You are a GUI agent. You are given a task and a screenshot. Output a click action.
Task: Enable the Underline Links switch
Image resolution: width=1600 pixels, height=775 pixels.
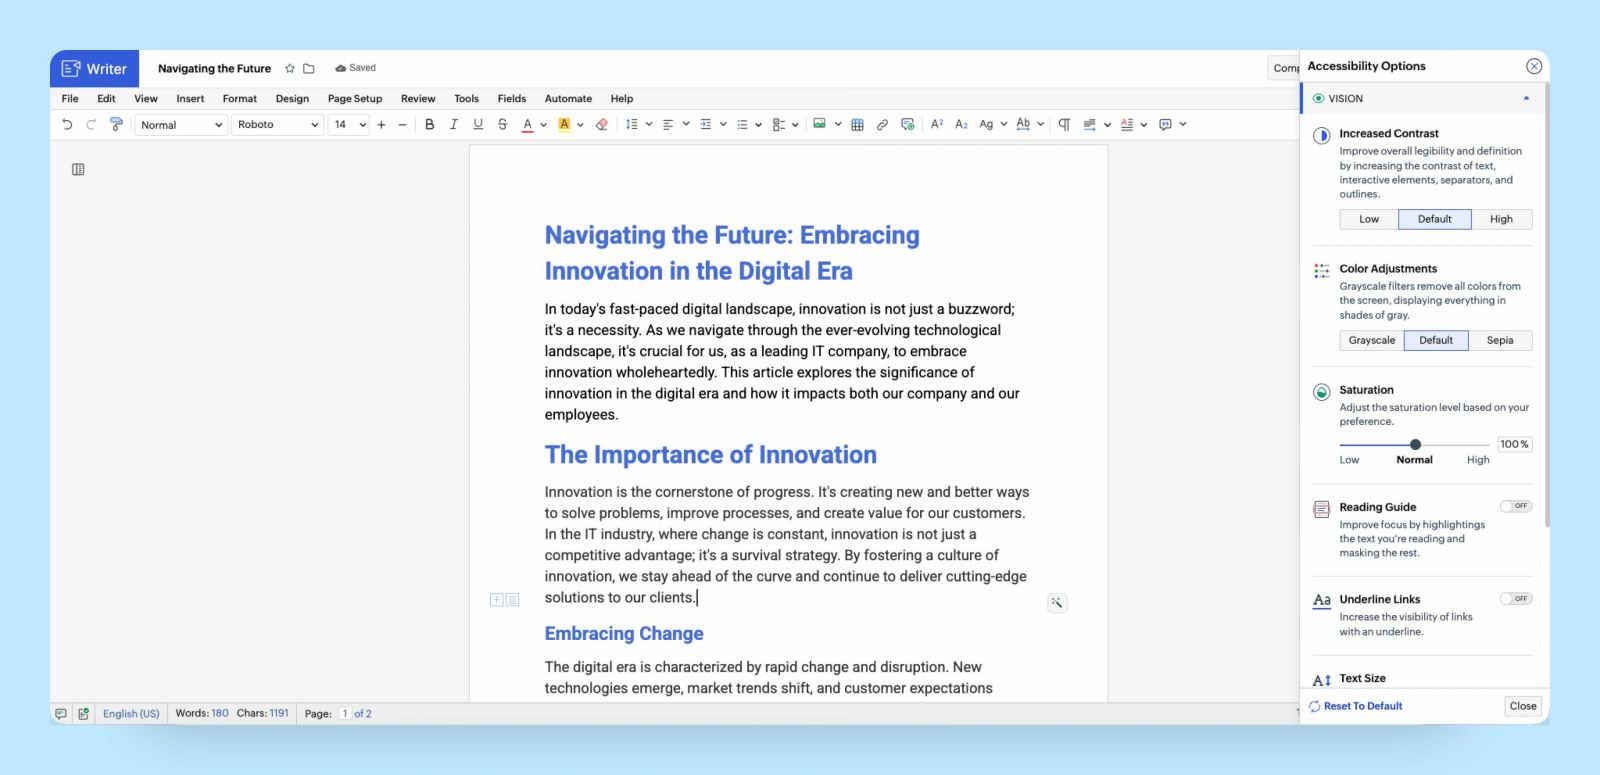pos(1516,598)
